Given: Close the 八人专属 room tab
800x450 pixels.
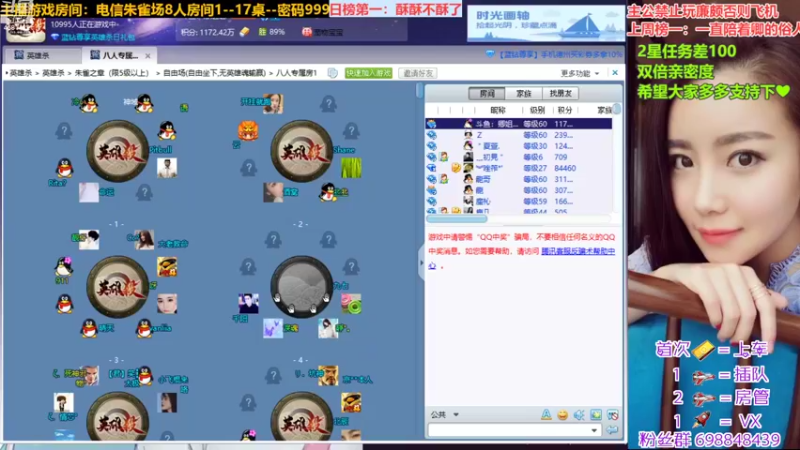Looking at the screenshot, I should (148, 56).
